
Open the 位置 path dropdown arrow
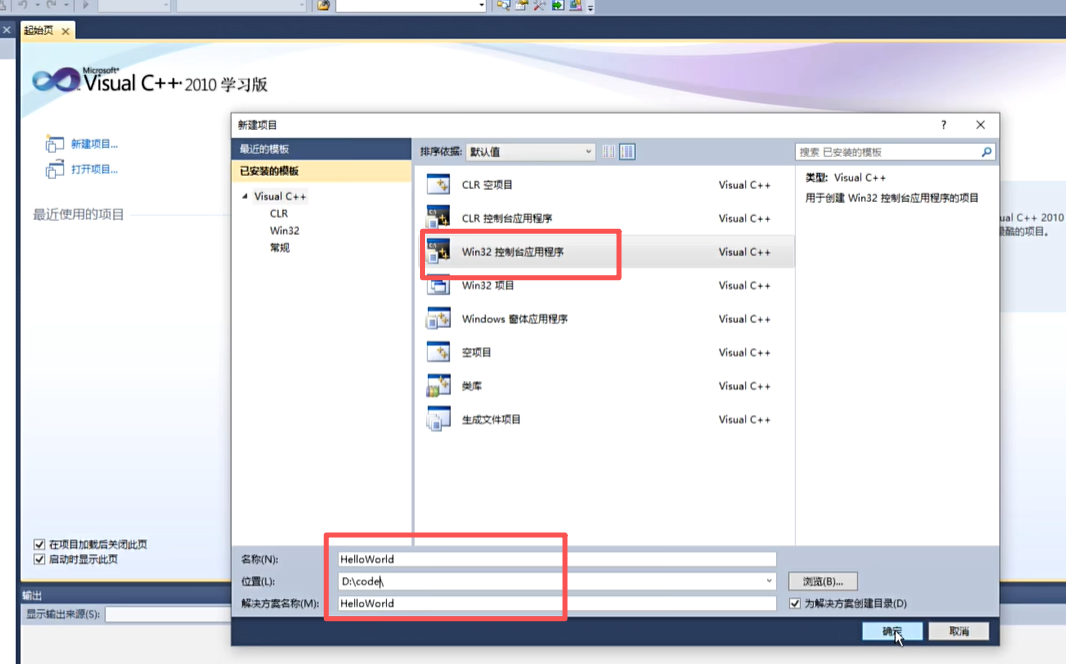pyautogui.click(x=769, y=582)
